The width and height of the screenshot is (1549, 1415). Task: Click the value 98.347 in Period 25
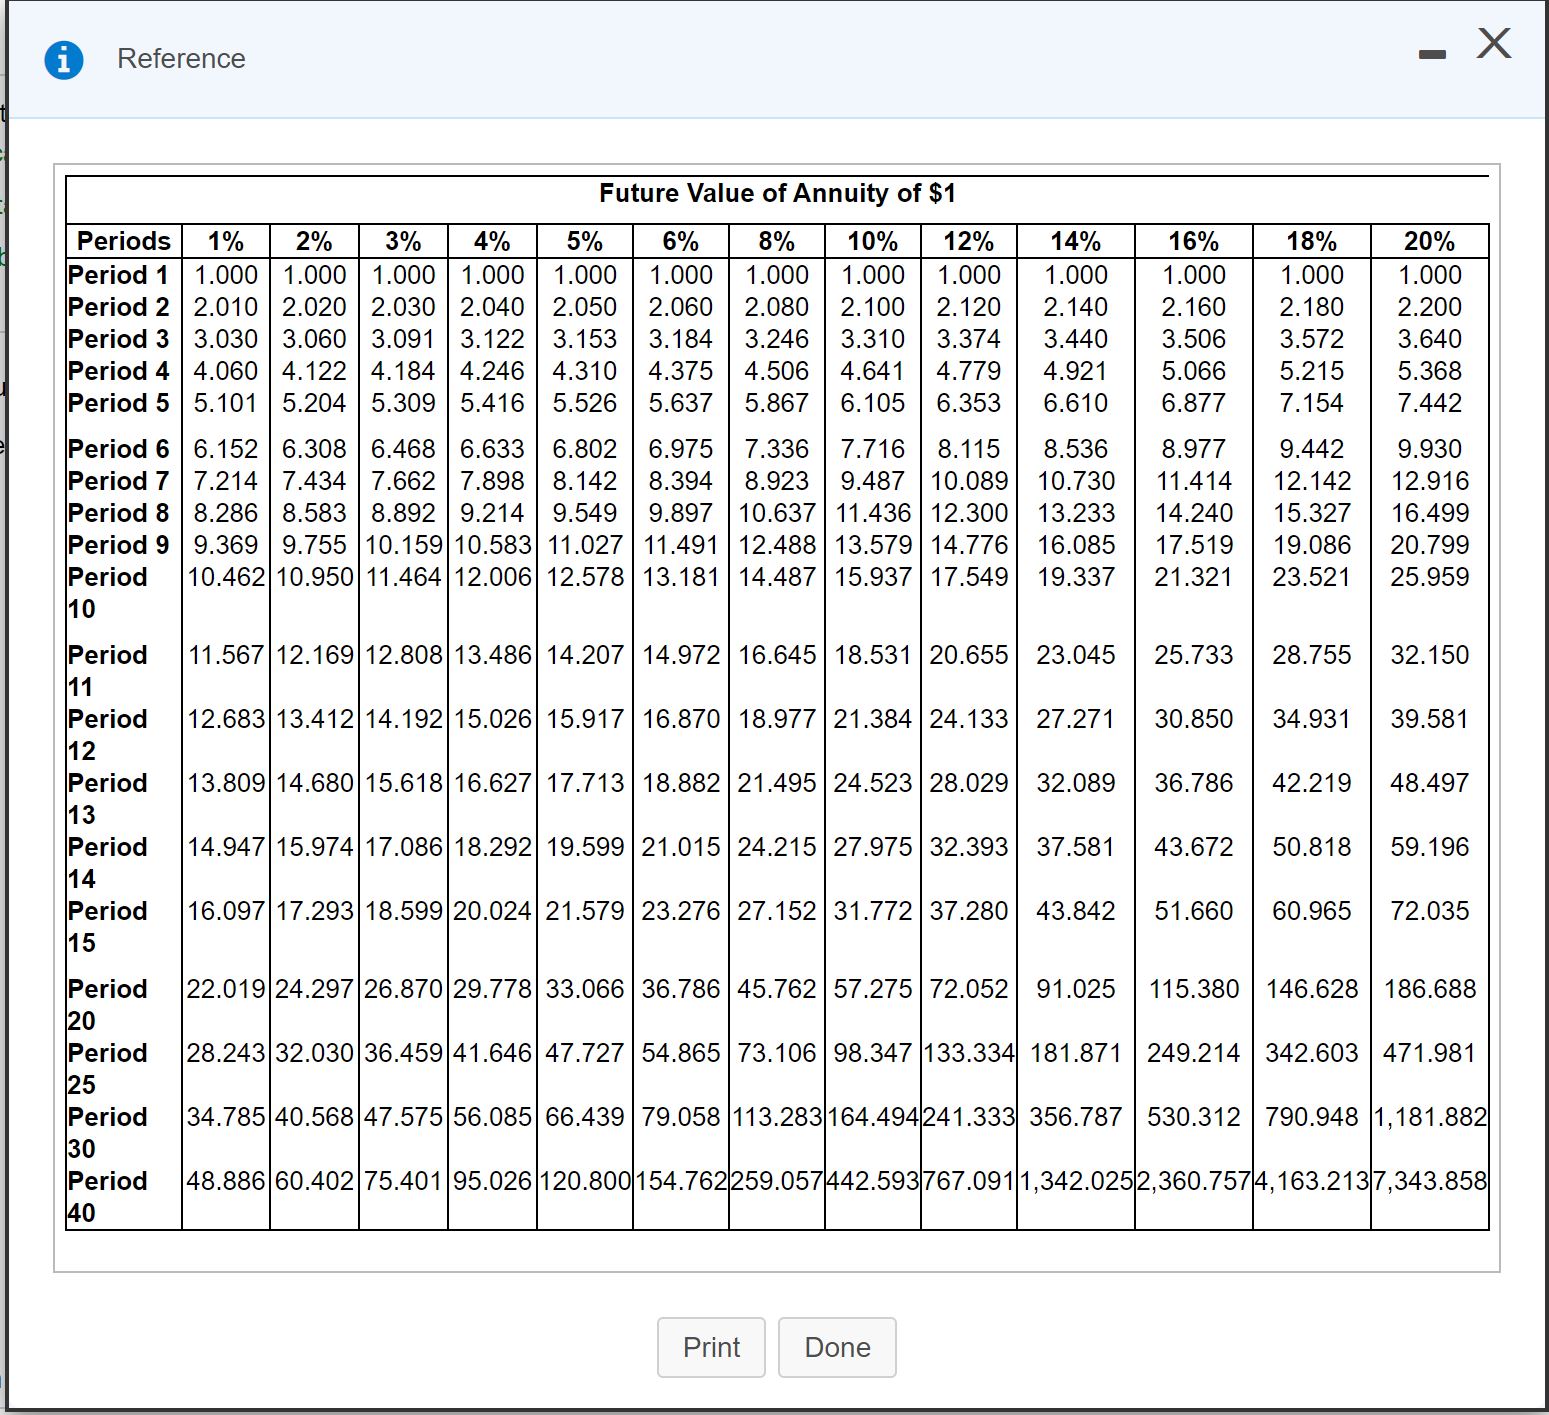click(x=873, y=1053)
